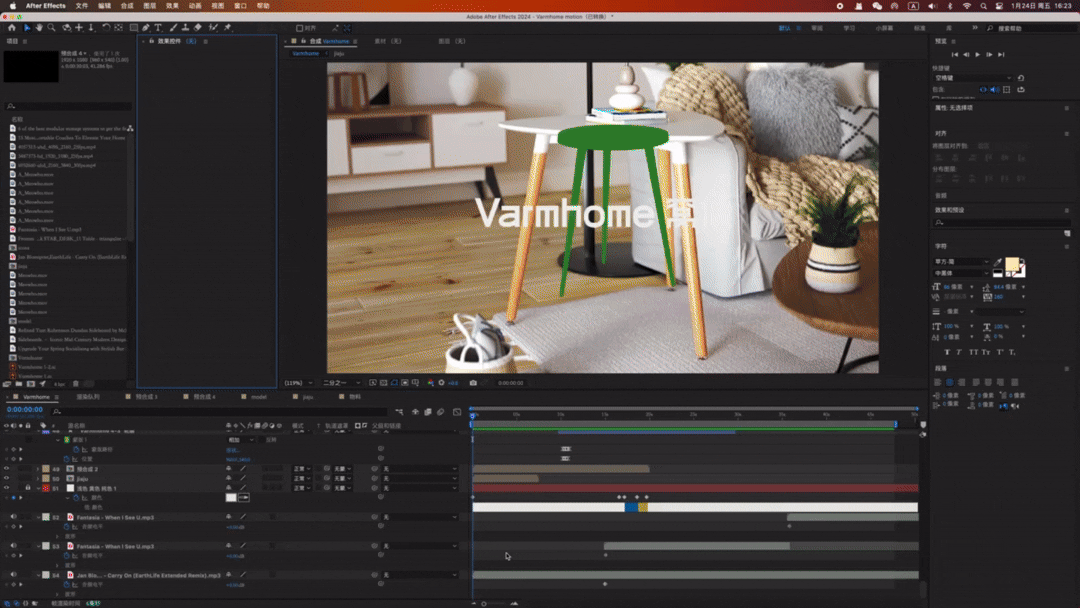This screenshot has width=1080, height=608.
Task: Jump to the first frame in Preview
Action: click(955, 54)
